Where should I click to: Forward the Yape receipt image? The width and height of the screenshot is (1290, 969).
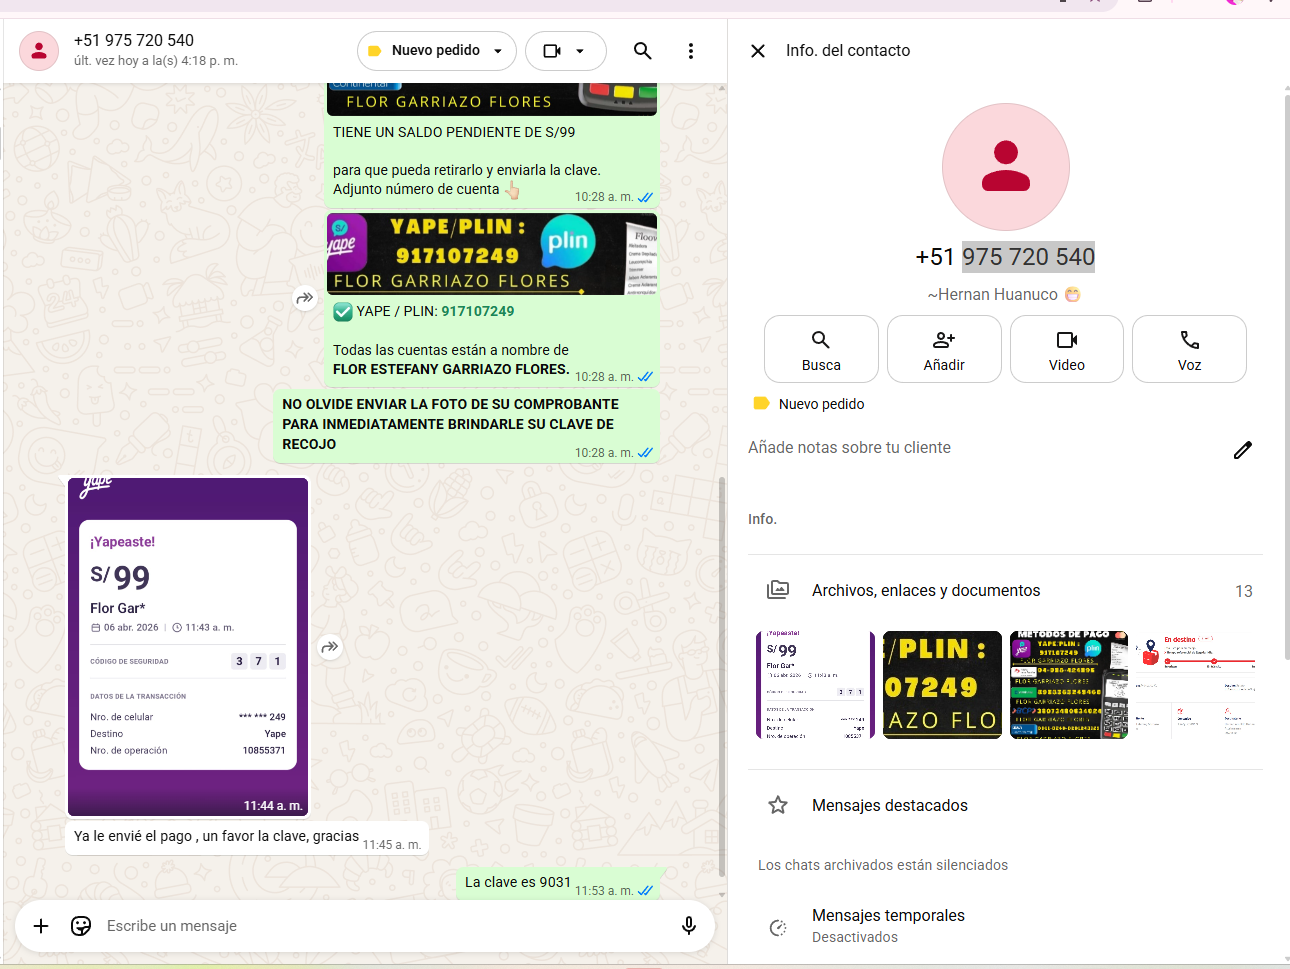coord(329,648)
